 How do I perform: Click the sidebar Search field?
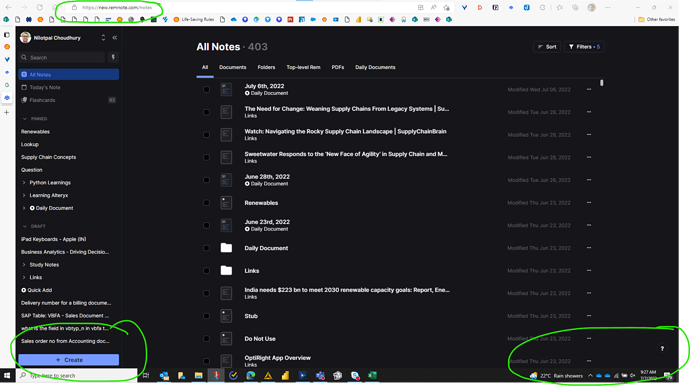(x=62, y=57)
